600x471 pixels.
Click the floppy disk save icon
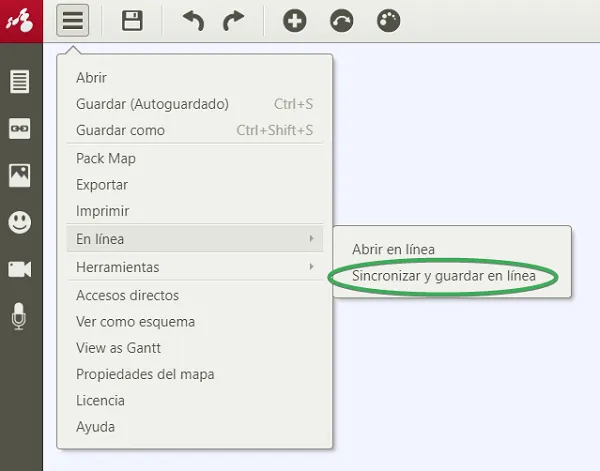tap(132, 21)
